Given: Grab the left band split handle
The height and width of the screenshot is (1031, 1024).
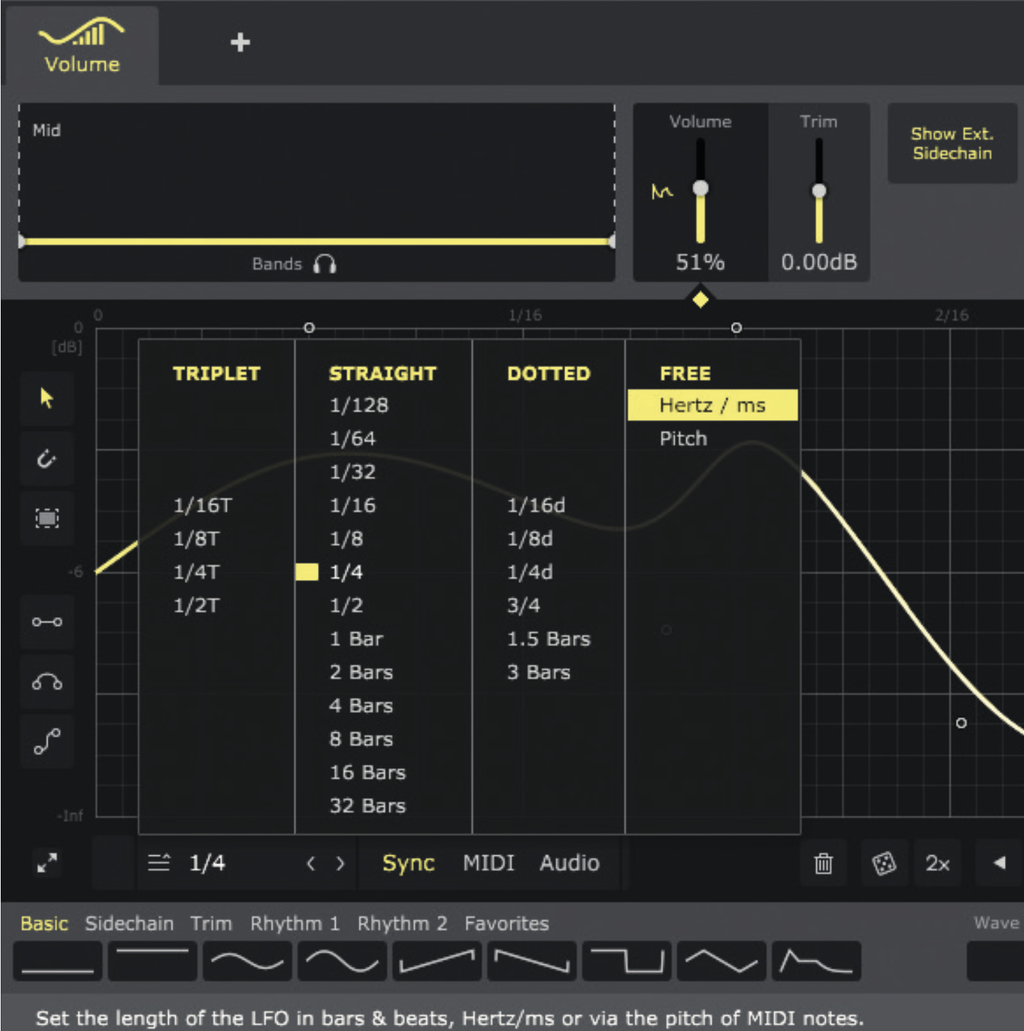Looking at the screenshot, I should 21,241.
